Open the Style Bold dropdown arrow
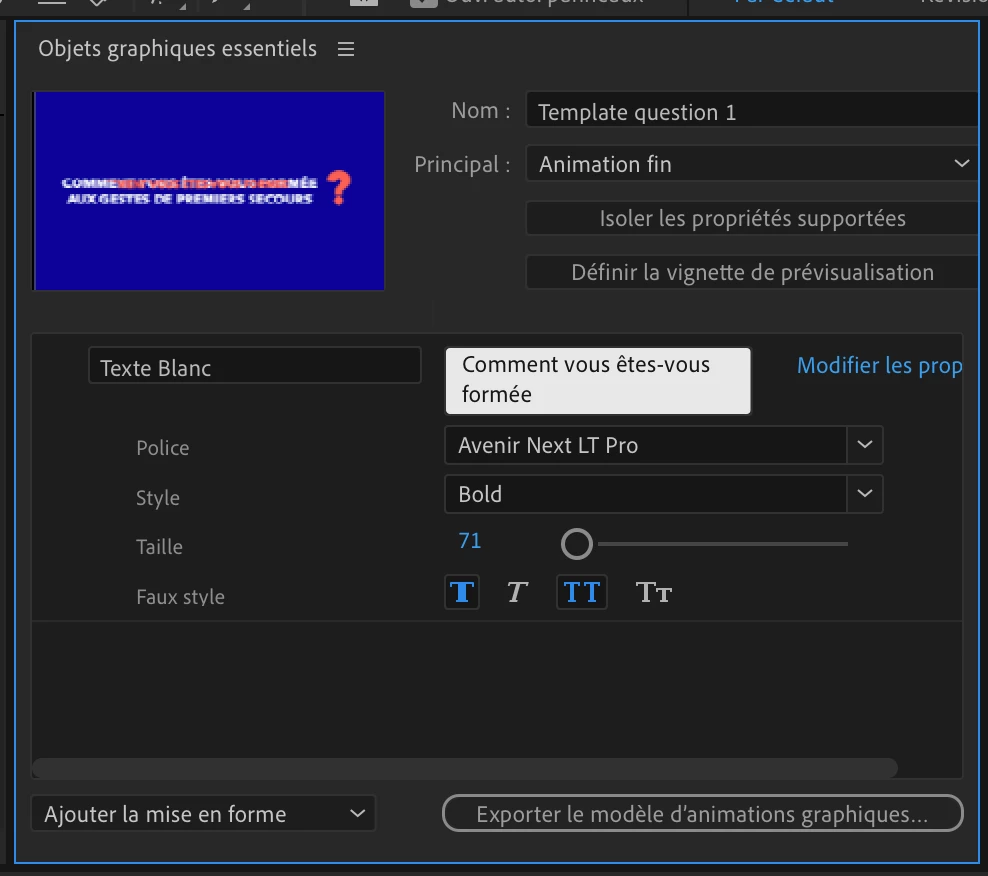The image size is (988, 876). click(x=864, y=494)
